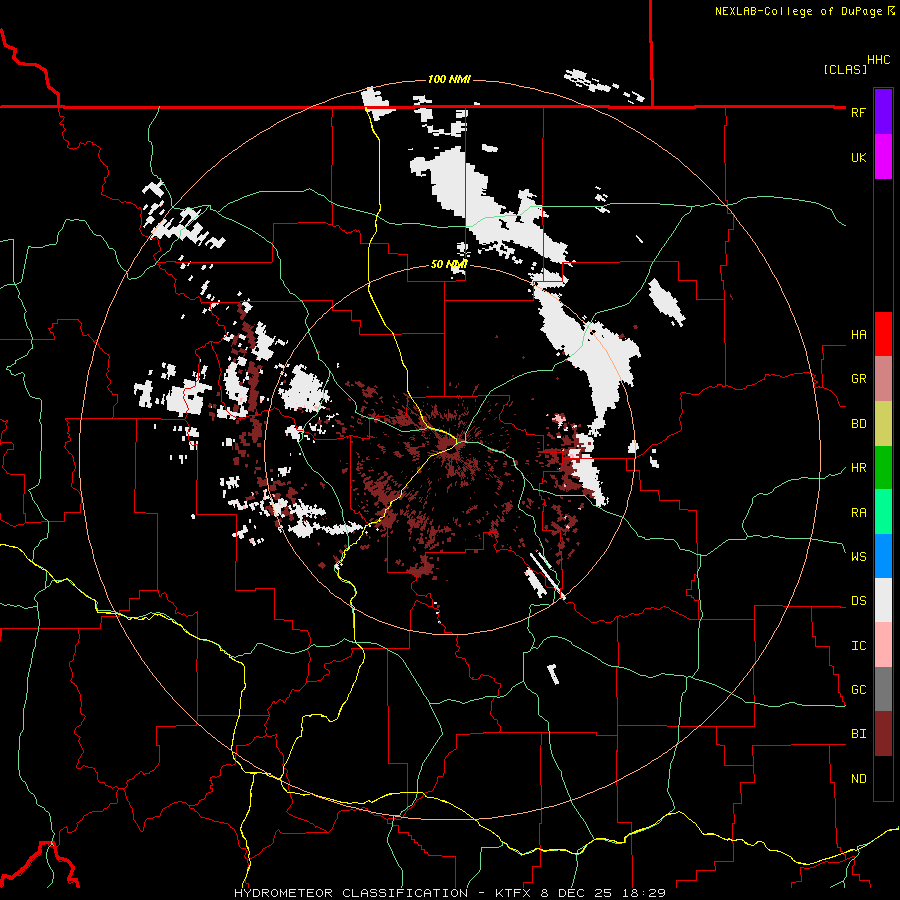Click the UK legend label
Image resolution: width=900 pixels, height=900 pixels.
[858, 157]
